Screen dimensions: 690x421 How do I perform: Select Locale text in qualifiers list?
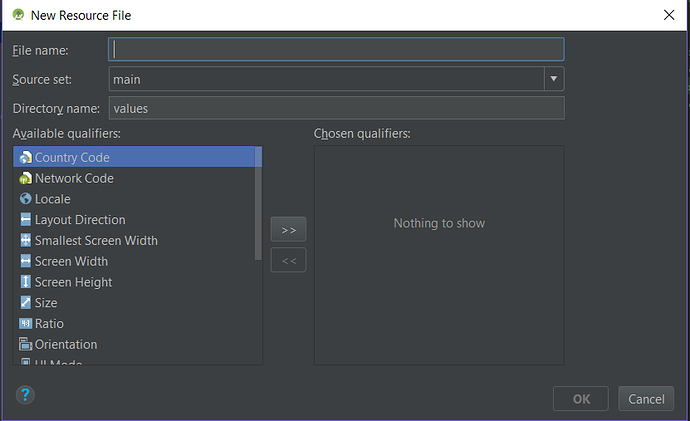[52, 199]
